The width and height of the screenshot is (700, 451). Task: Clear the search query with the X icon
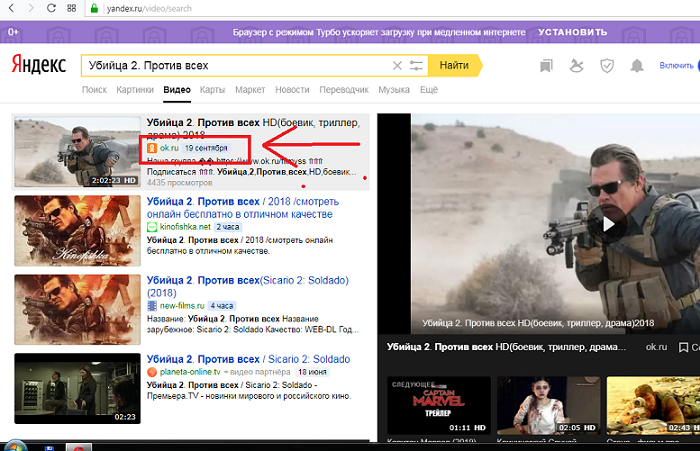pyautogui.click(x=397, y=66)
